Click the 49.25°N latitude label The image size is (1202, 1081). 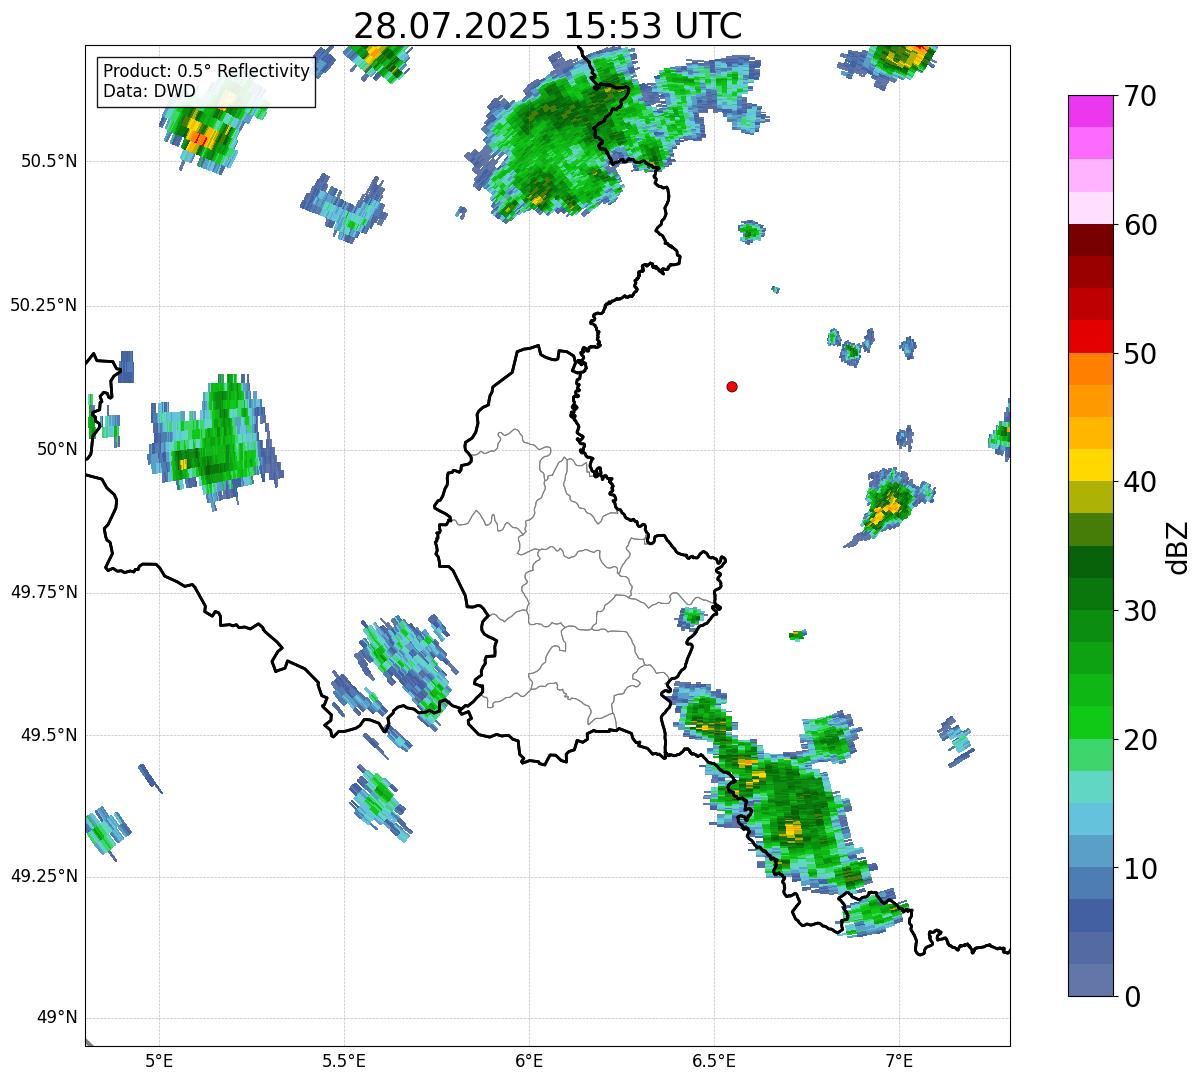[x=43, y=877]
